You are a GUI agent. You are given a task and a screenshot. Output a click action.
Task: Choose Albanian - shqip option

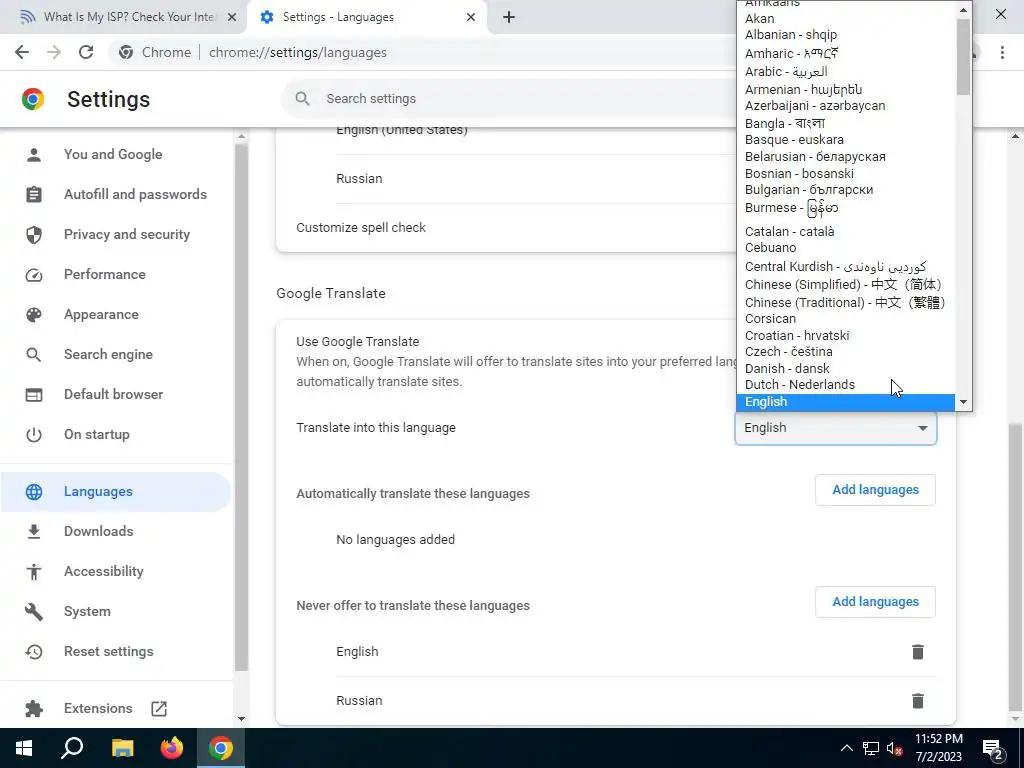click(x=846, y=35)
